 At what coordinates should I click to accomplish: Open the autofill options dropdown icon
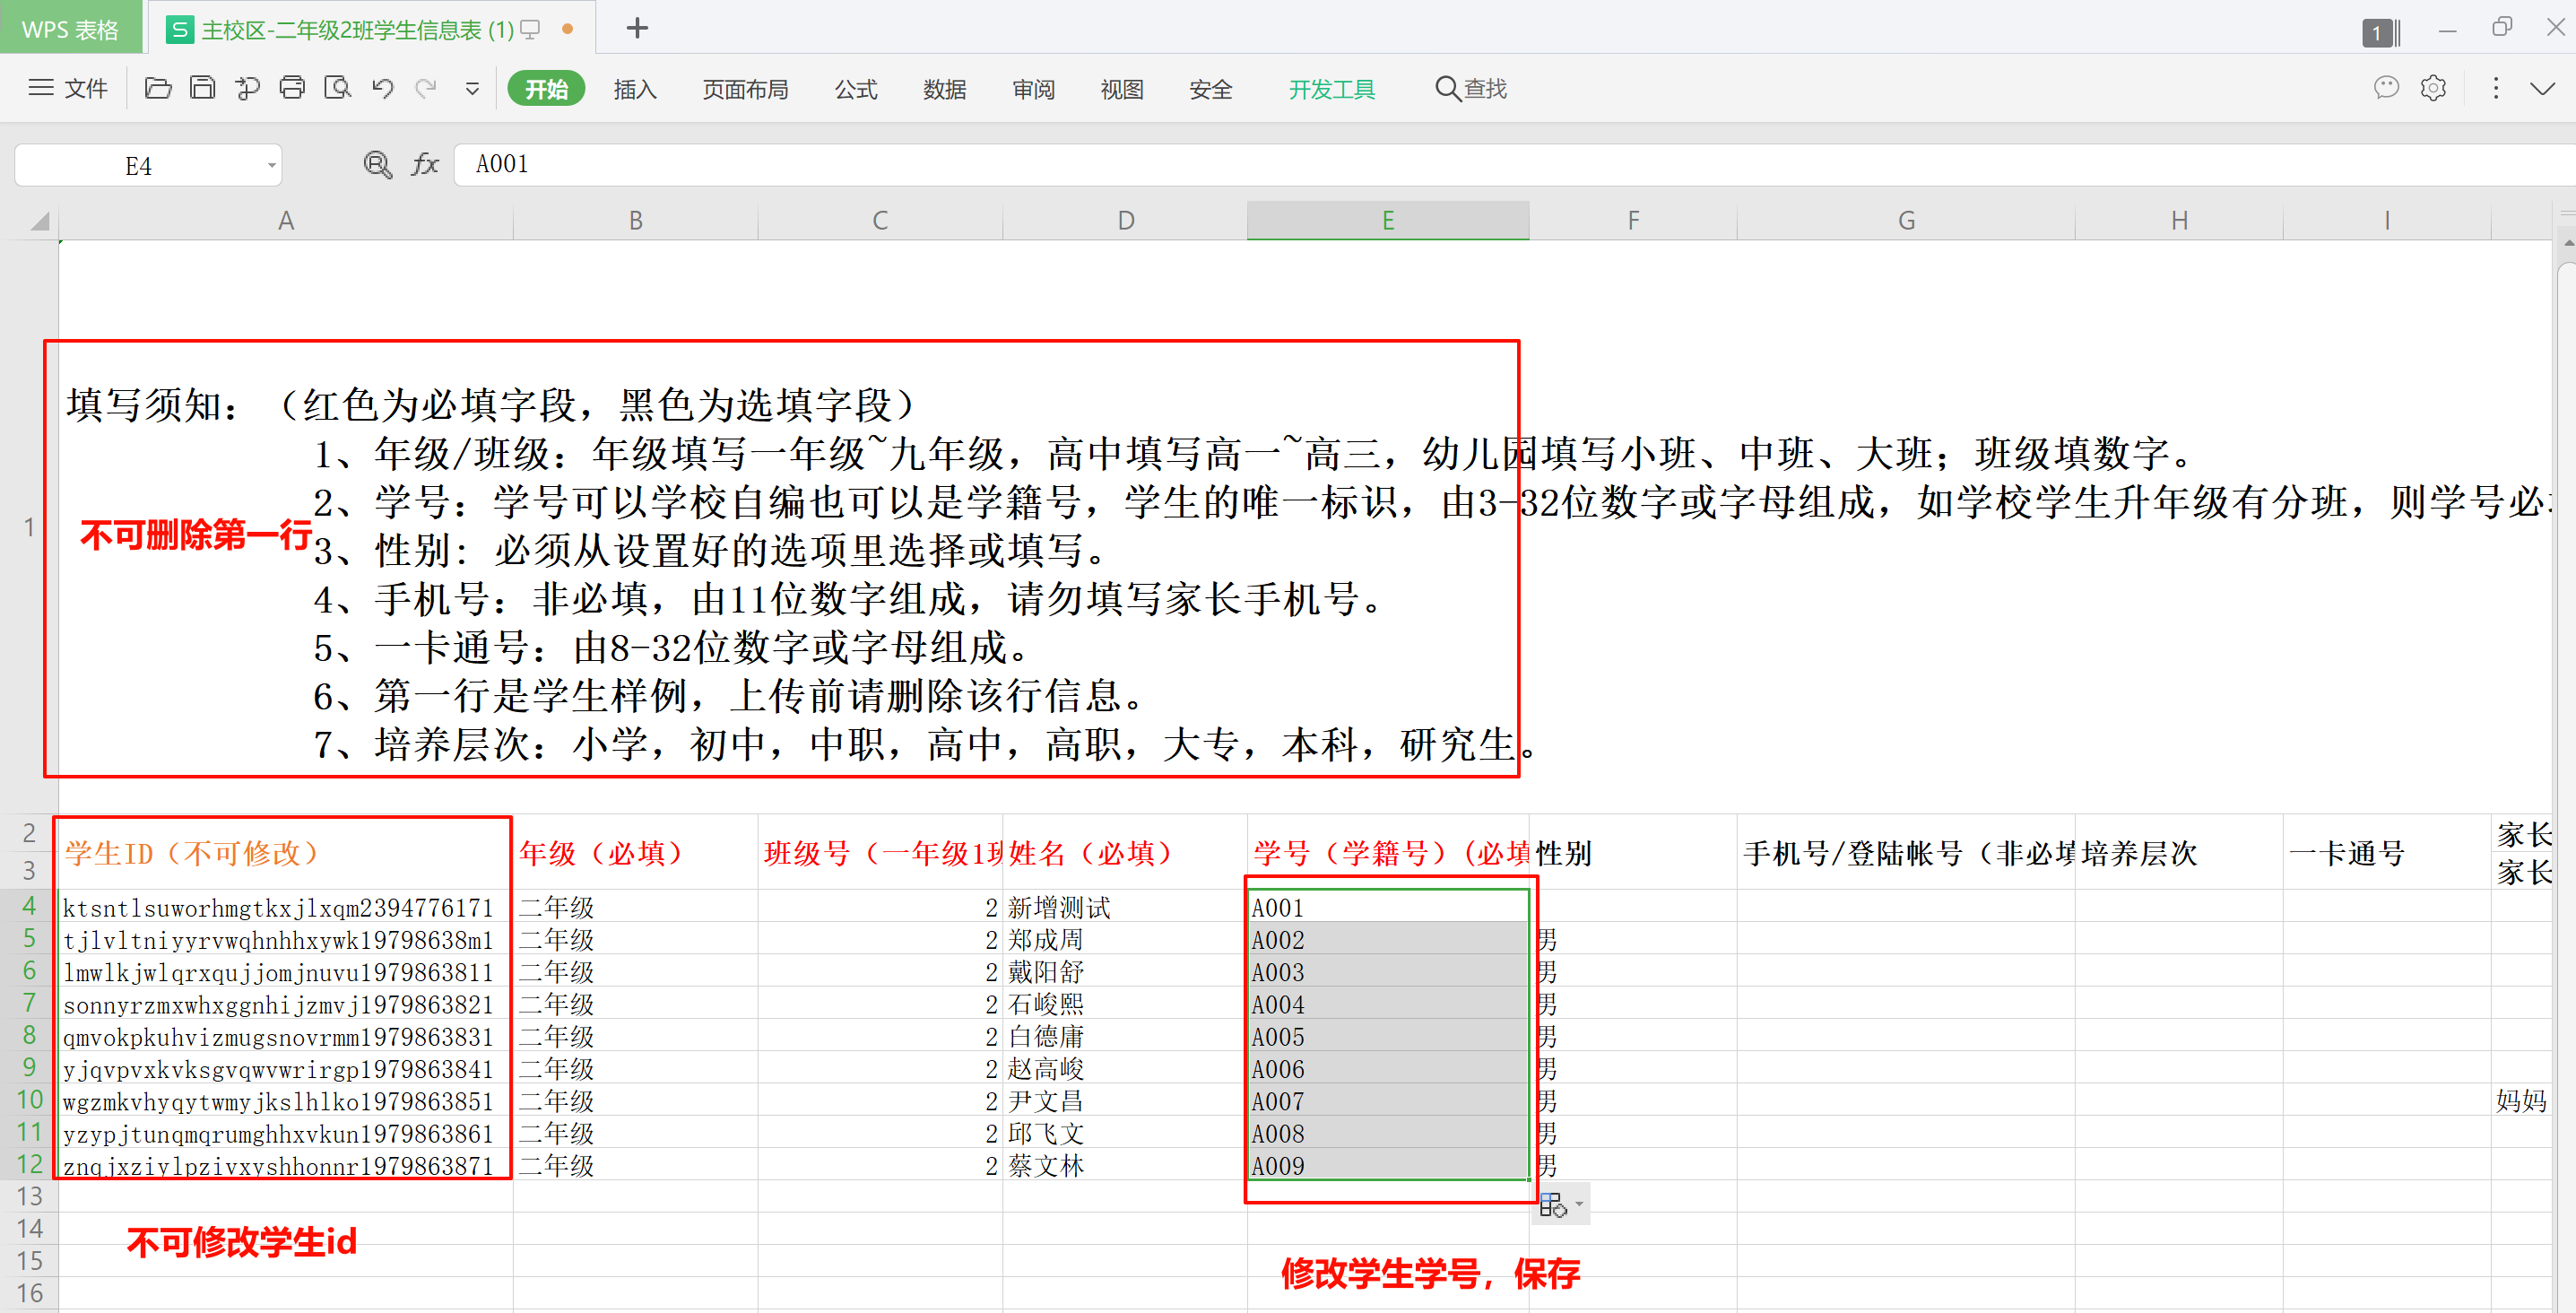[x=1561, y=1205]
